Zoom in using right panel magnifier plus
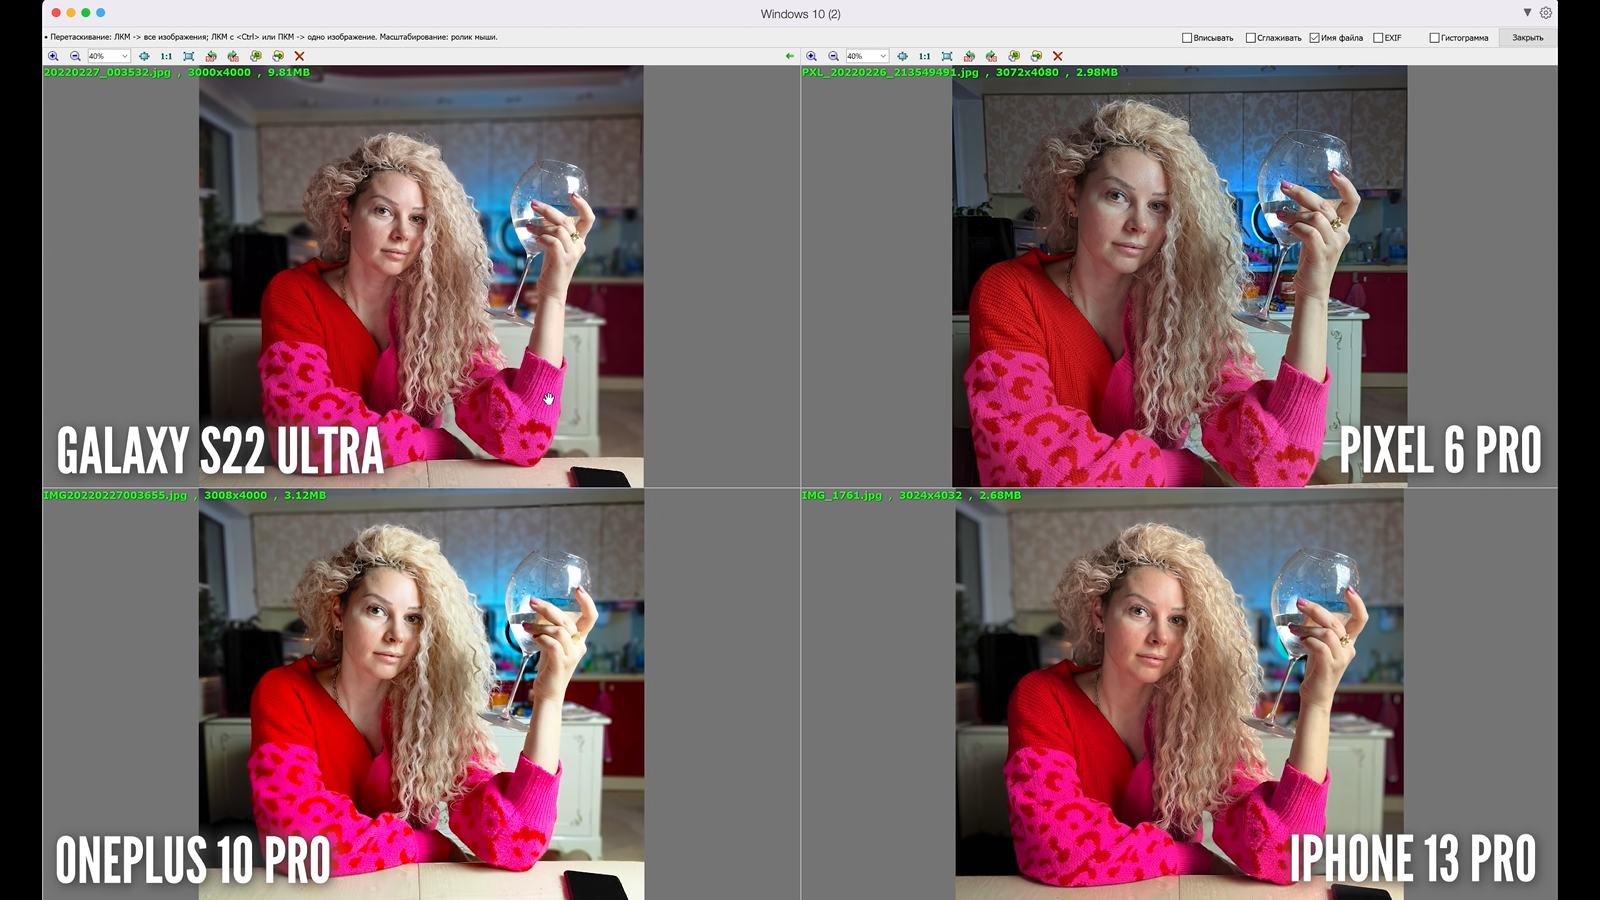 pyautogui.click(x=811, y=56)
